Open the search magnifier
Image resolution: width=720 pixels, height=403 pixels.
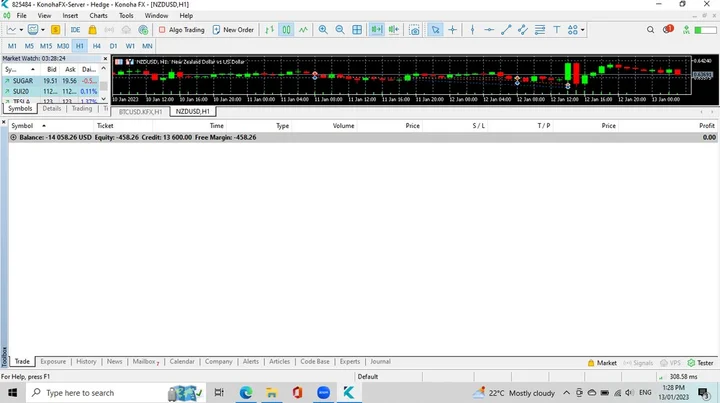(650, 30)
